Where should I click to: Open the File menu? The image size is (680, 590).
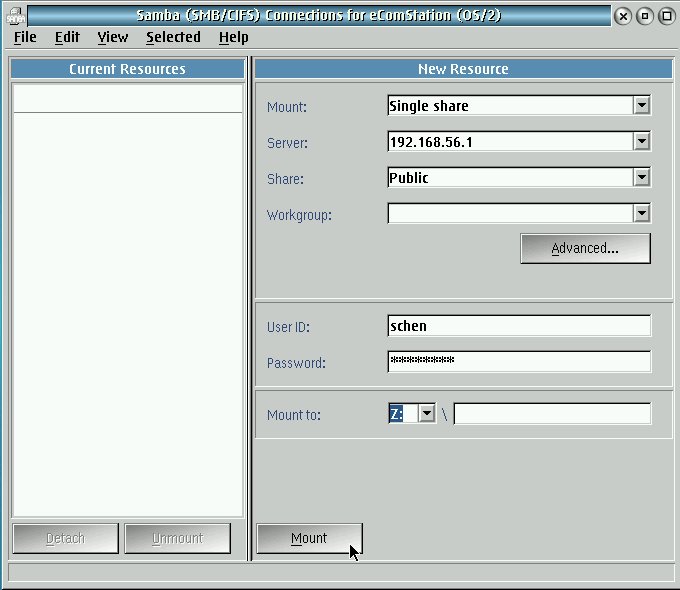pos(25,37)
